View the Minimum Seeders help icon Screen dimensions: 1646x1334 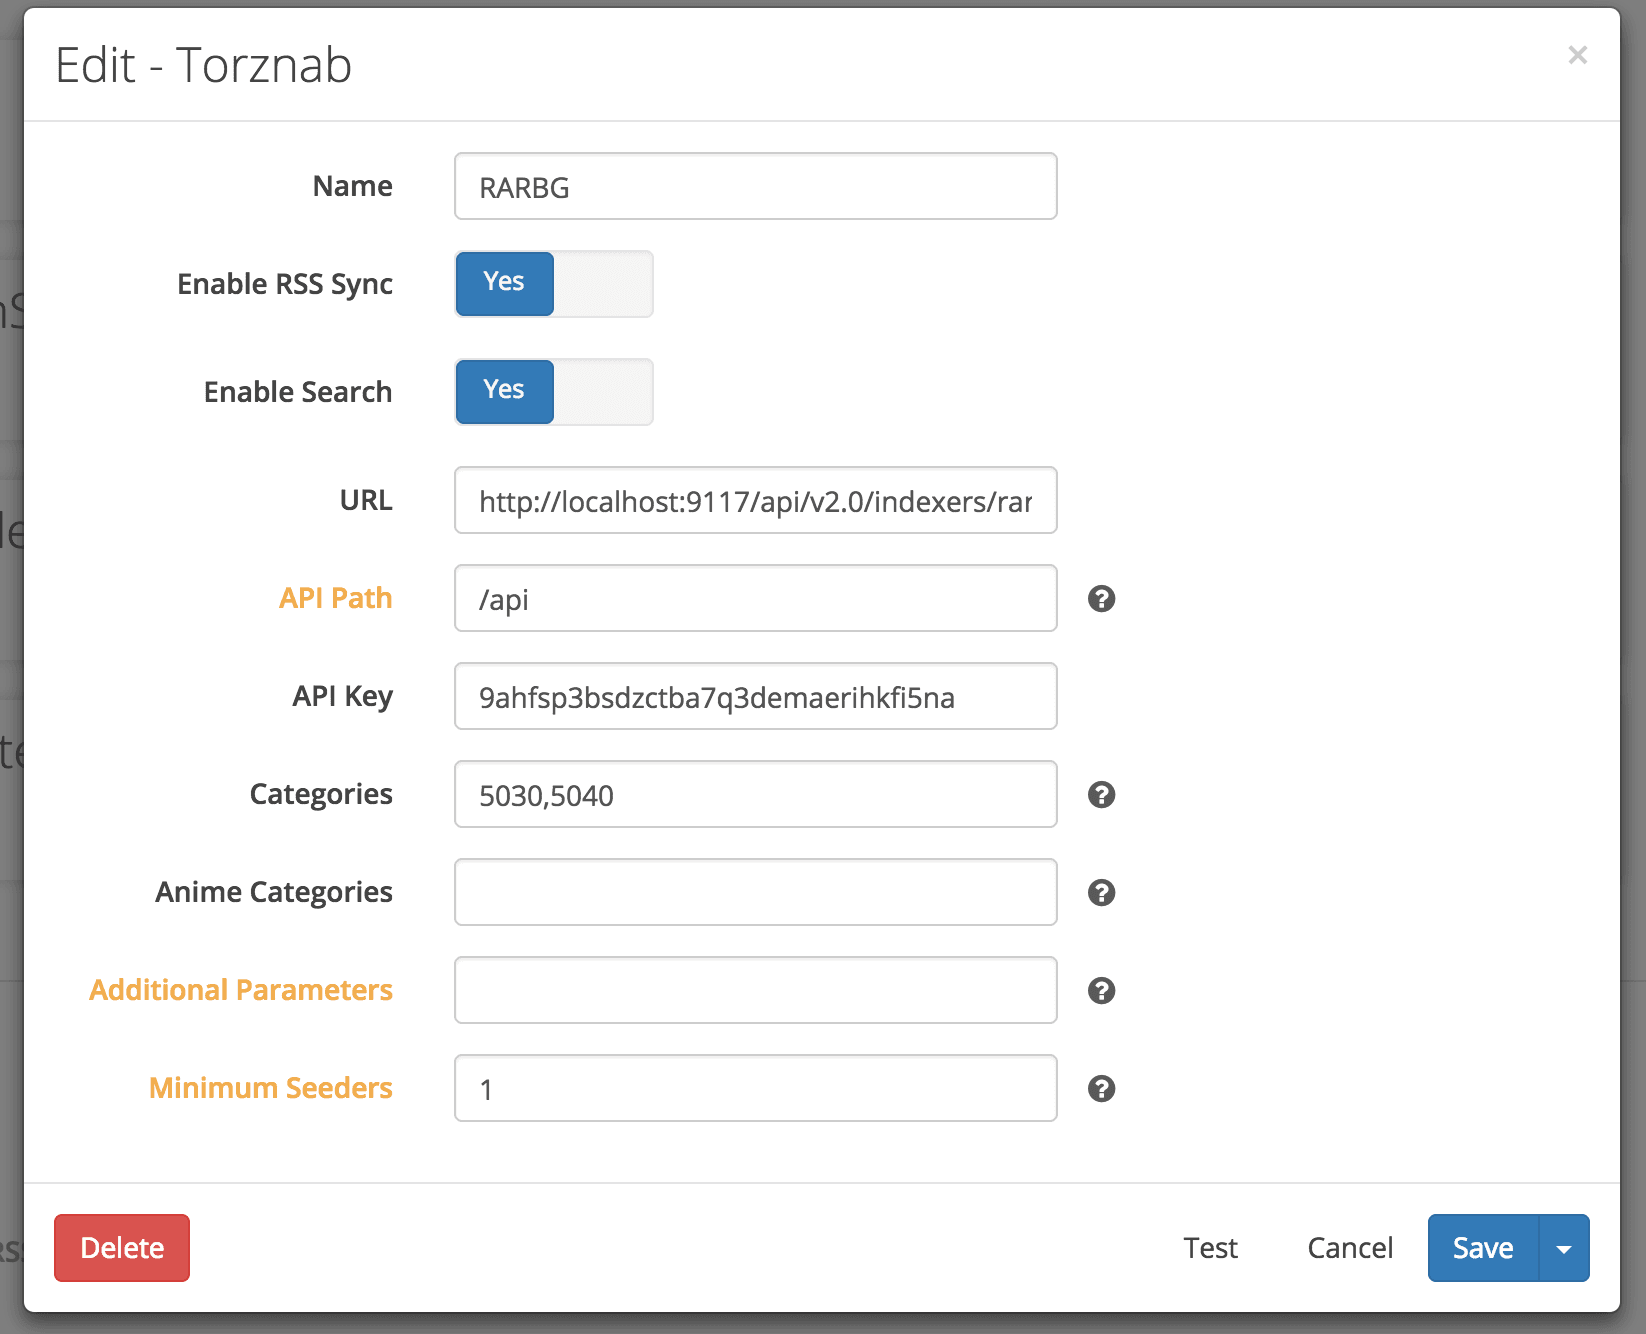[x=1101, y=1088]
